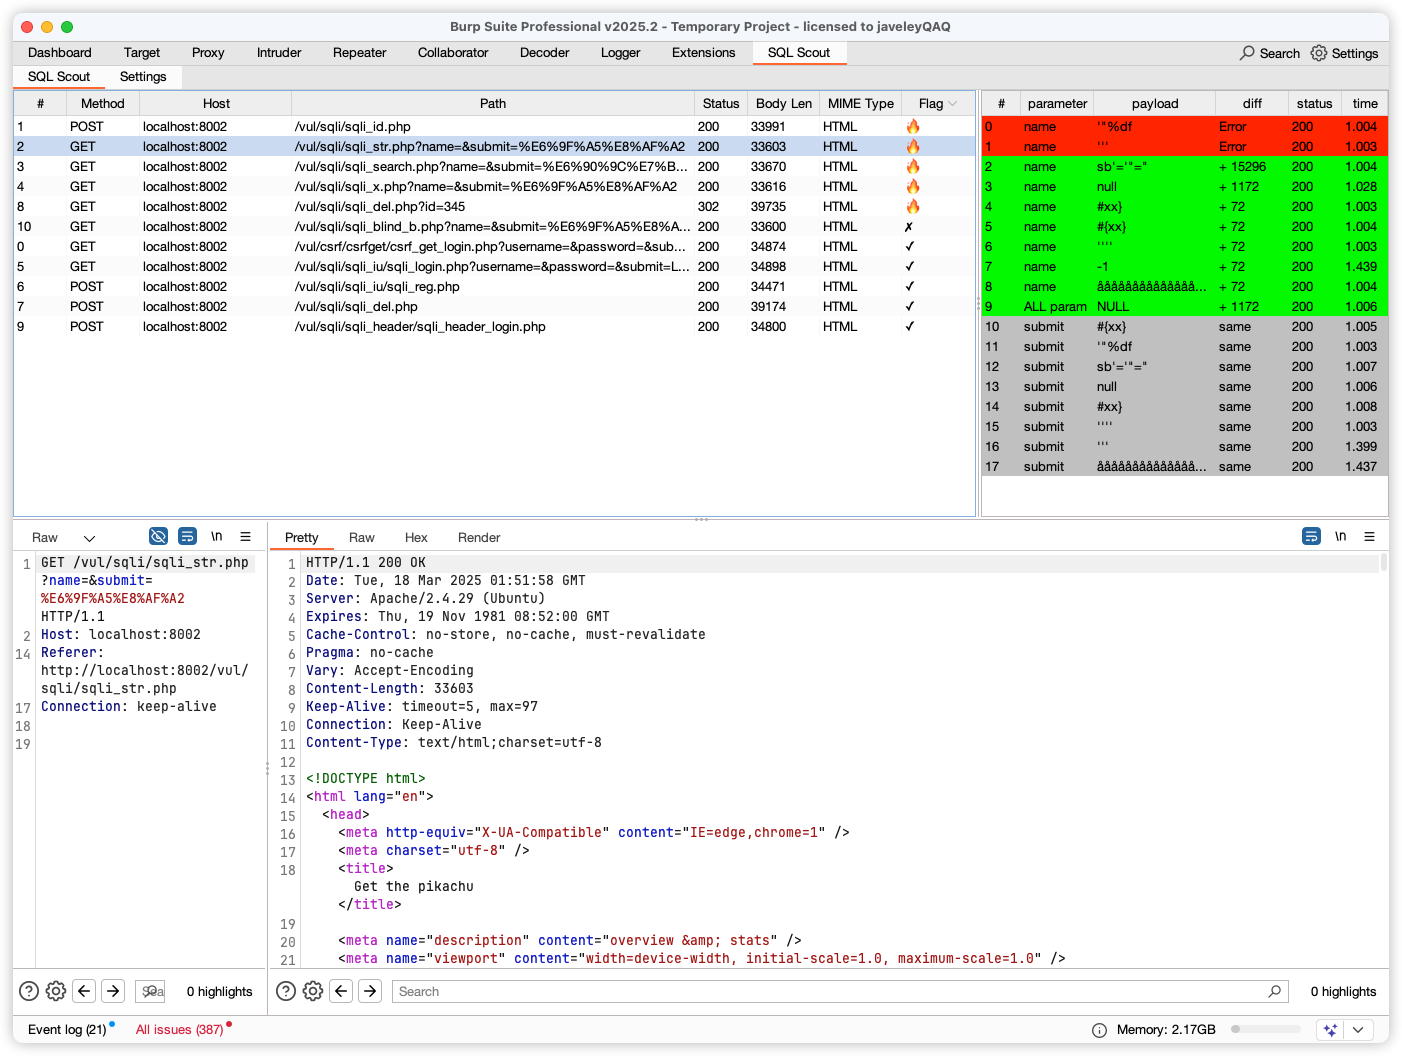Click the memory info icon
The width and height of the screenshot is (1402, 1056).
pyautogui.click(x=1099, y=1030)
